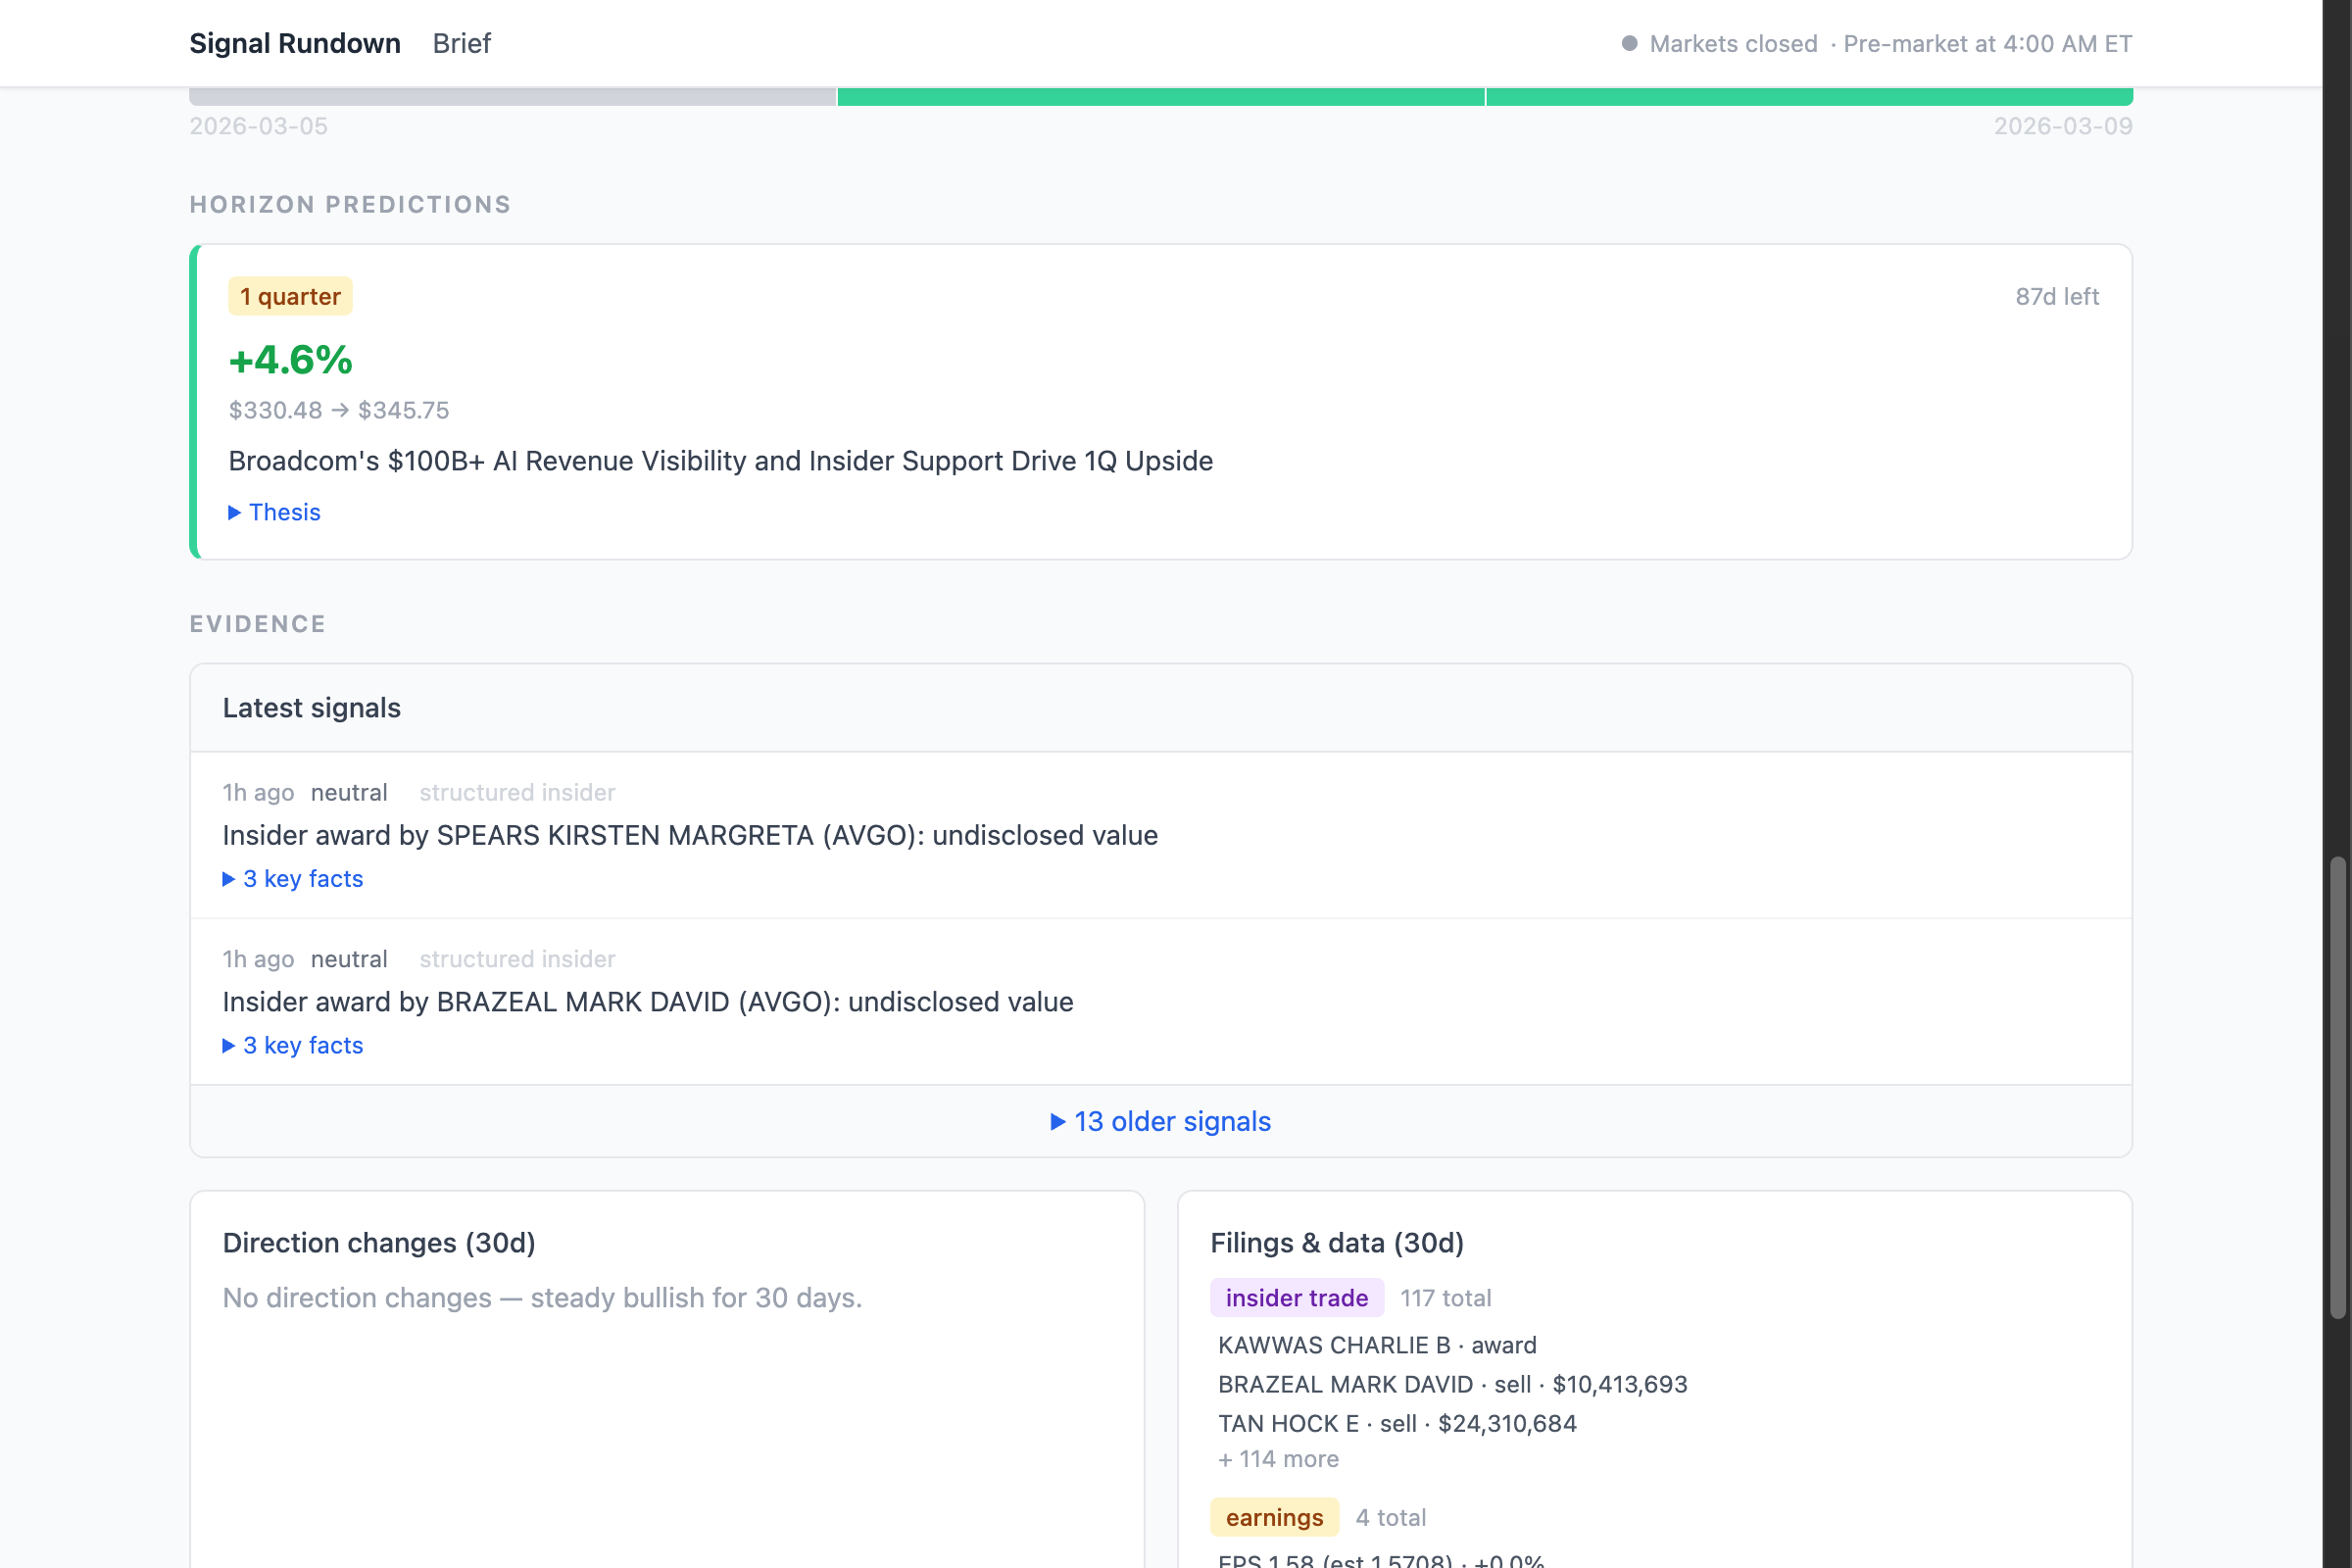This screenshot has height=1568, width=2352.
Task: Expand key facts under SPEARS KIRSTEN award
Action: point(293,879)
